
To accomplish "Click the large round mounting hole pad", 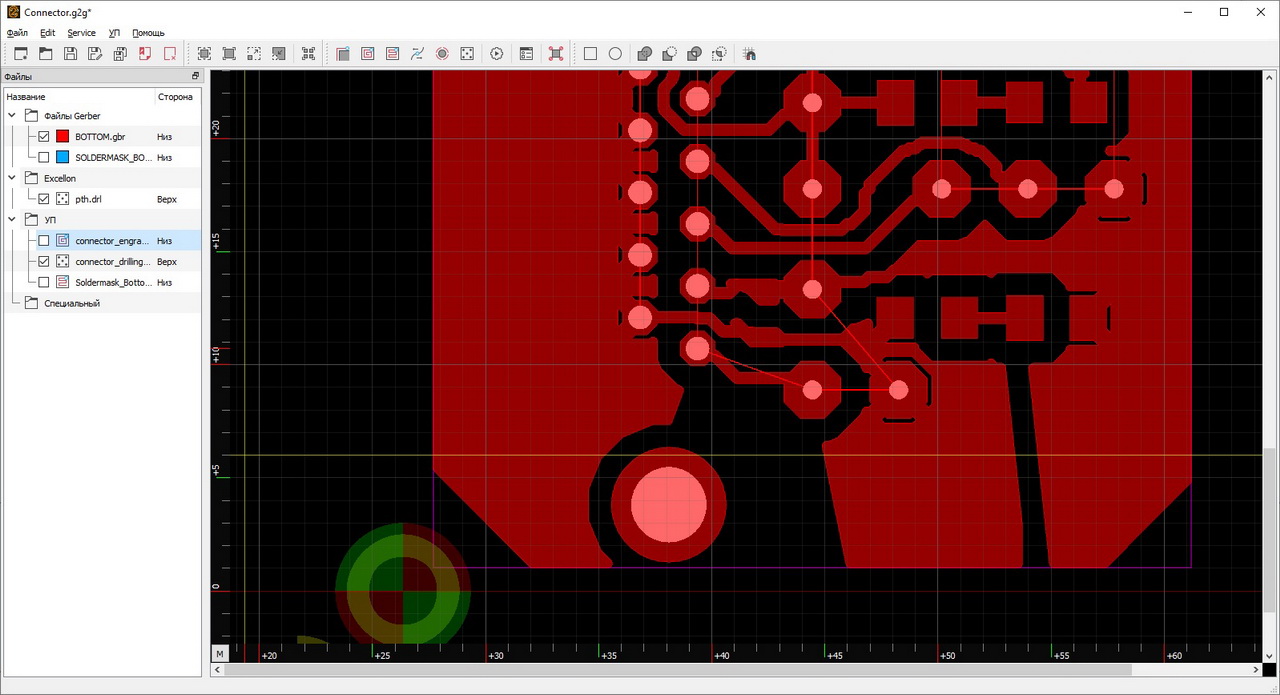I will tap(668, 505).
